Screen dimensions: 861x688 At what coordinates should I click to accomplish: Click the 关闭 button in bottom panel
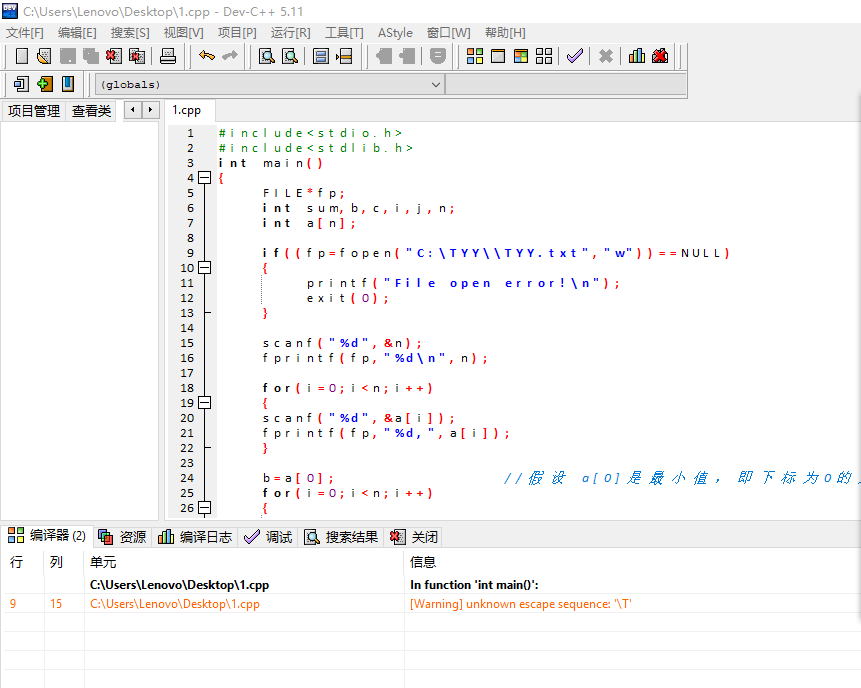[414, 537]
